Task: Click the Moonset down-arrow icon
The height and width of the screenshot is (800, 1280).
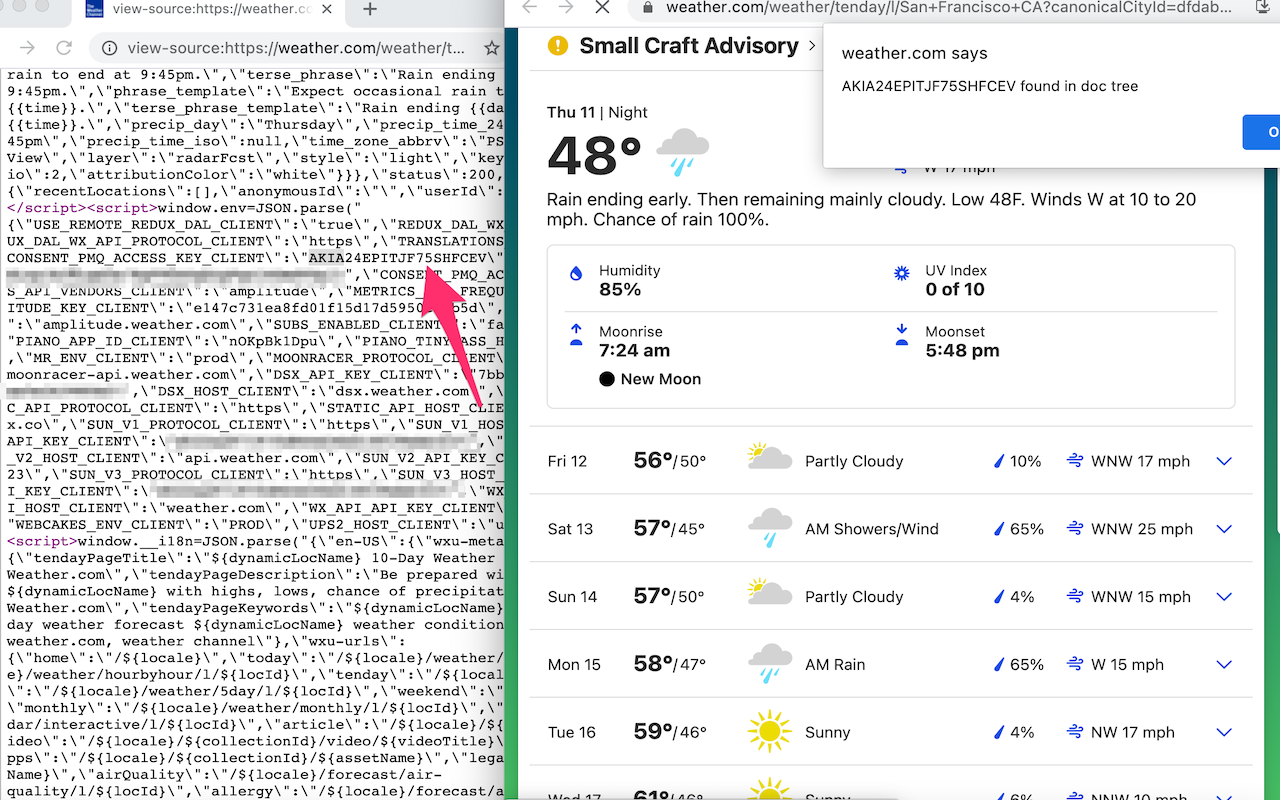Action: 901,335
